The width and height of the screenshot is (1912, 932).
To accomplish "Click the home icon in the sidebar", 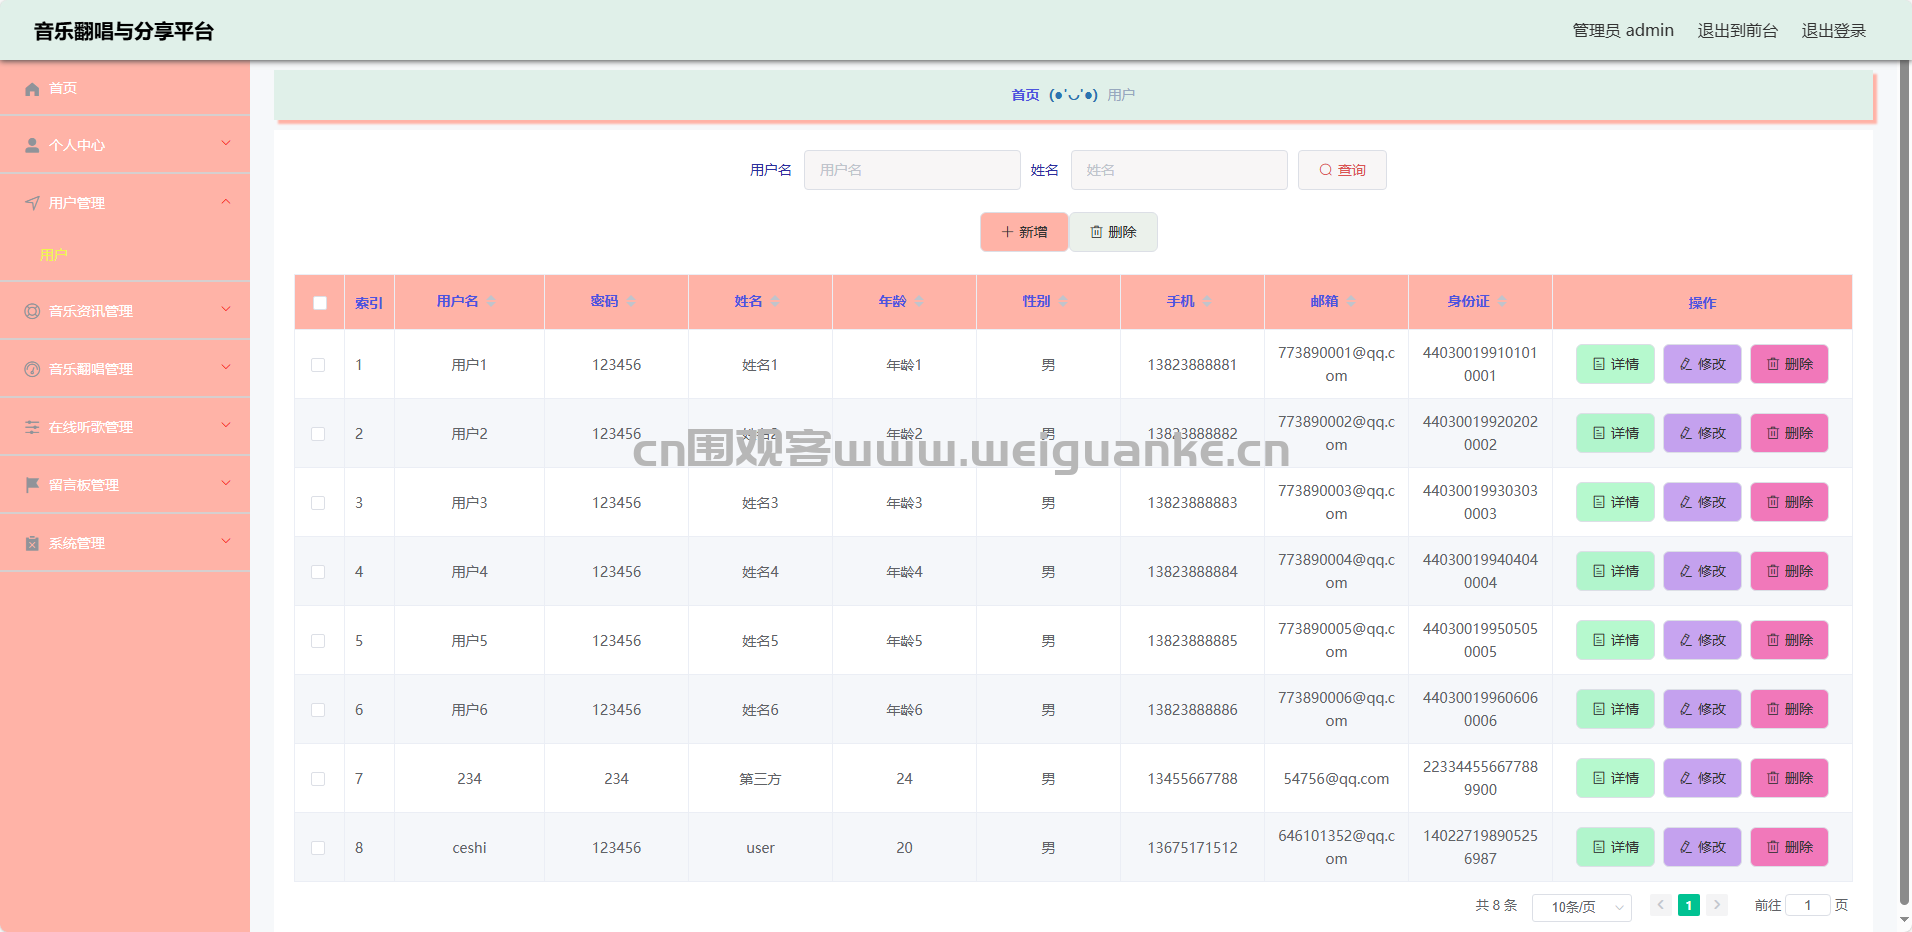I will (x=32, y=89).
